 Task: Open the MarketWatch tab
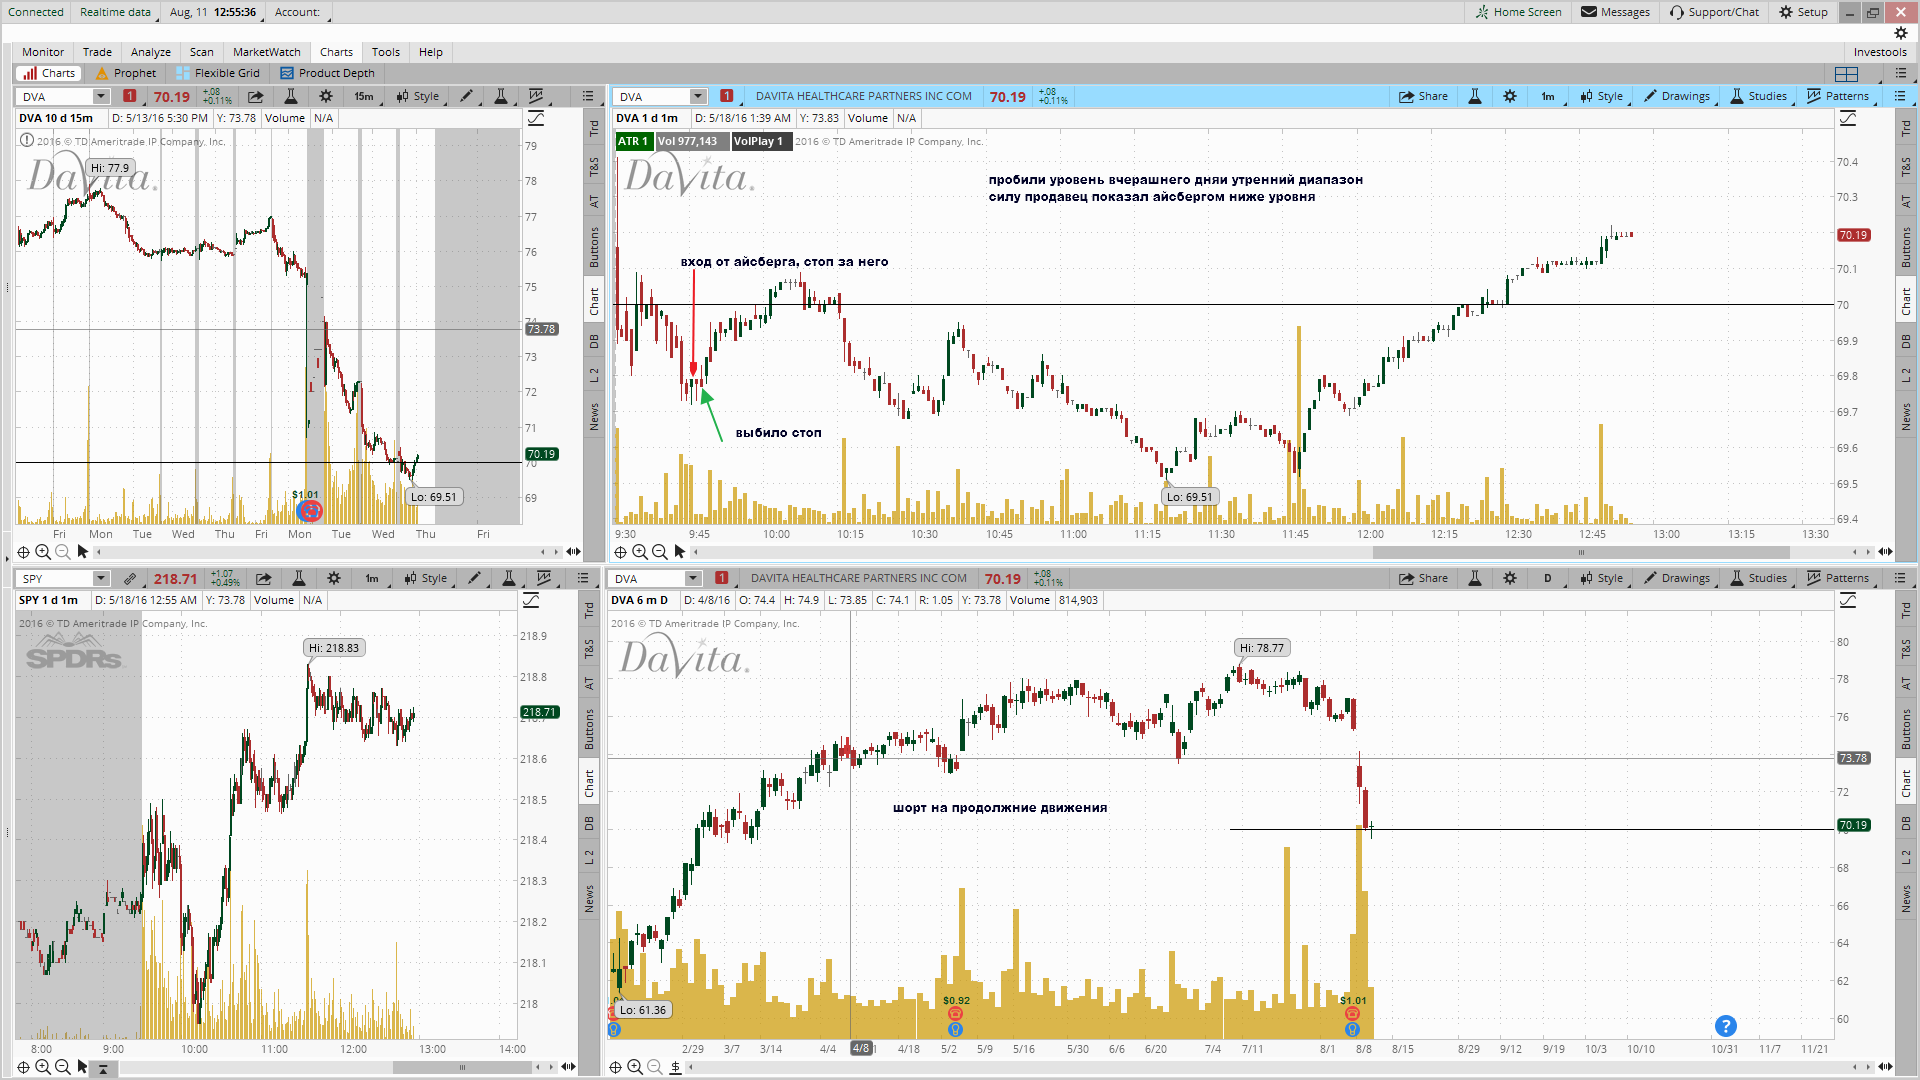point(266,52)
